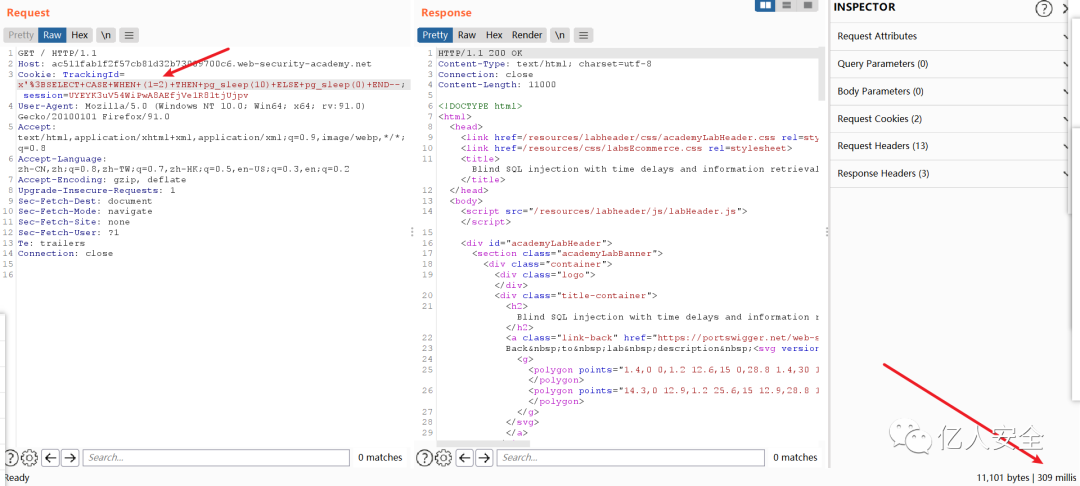Switch Request view to Hex

[79, 34]
